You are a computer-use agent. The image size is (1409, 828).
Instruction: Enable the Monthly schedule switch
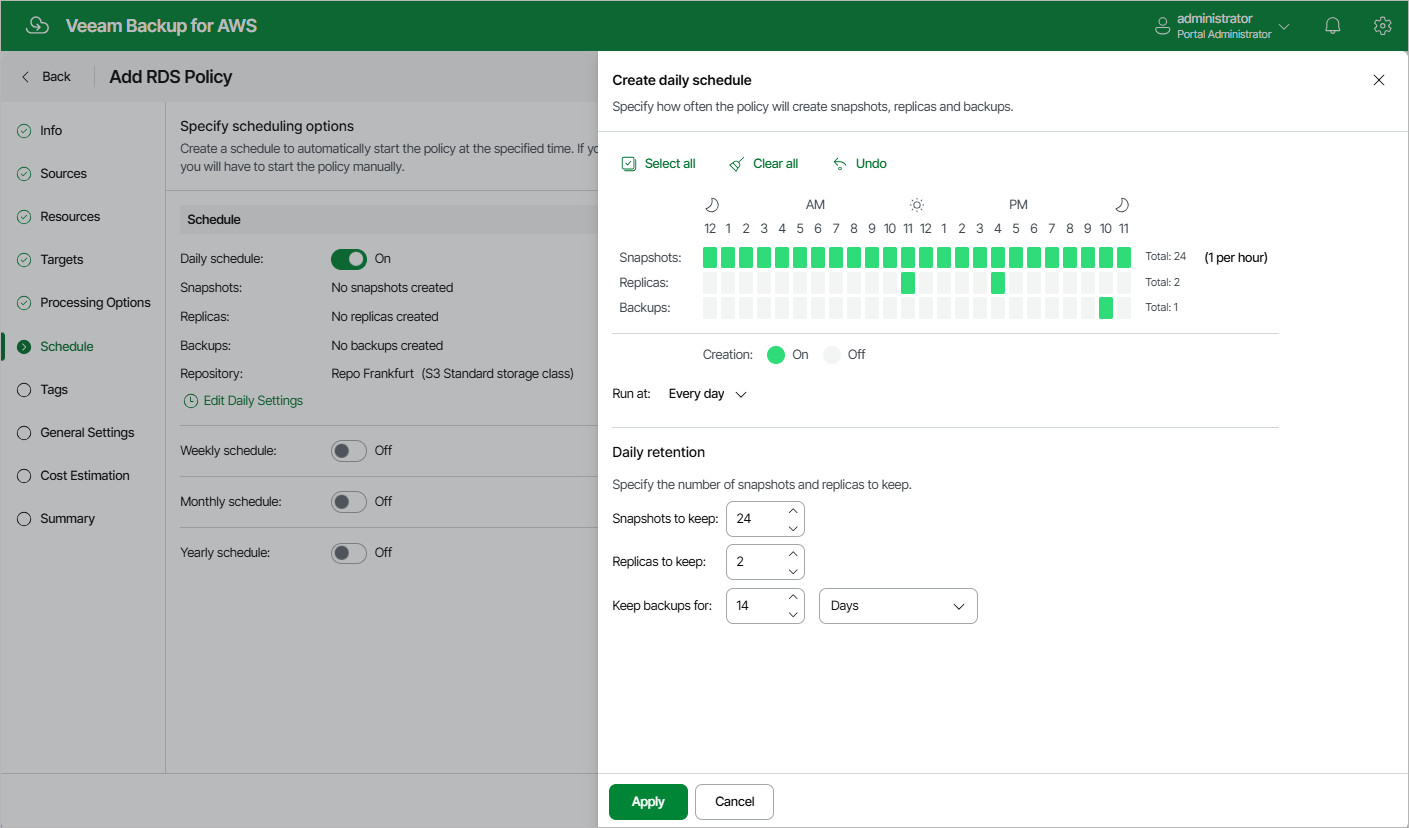(349, 502)
